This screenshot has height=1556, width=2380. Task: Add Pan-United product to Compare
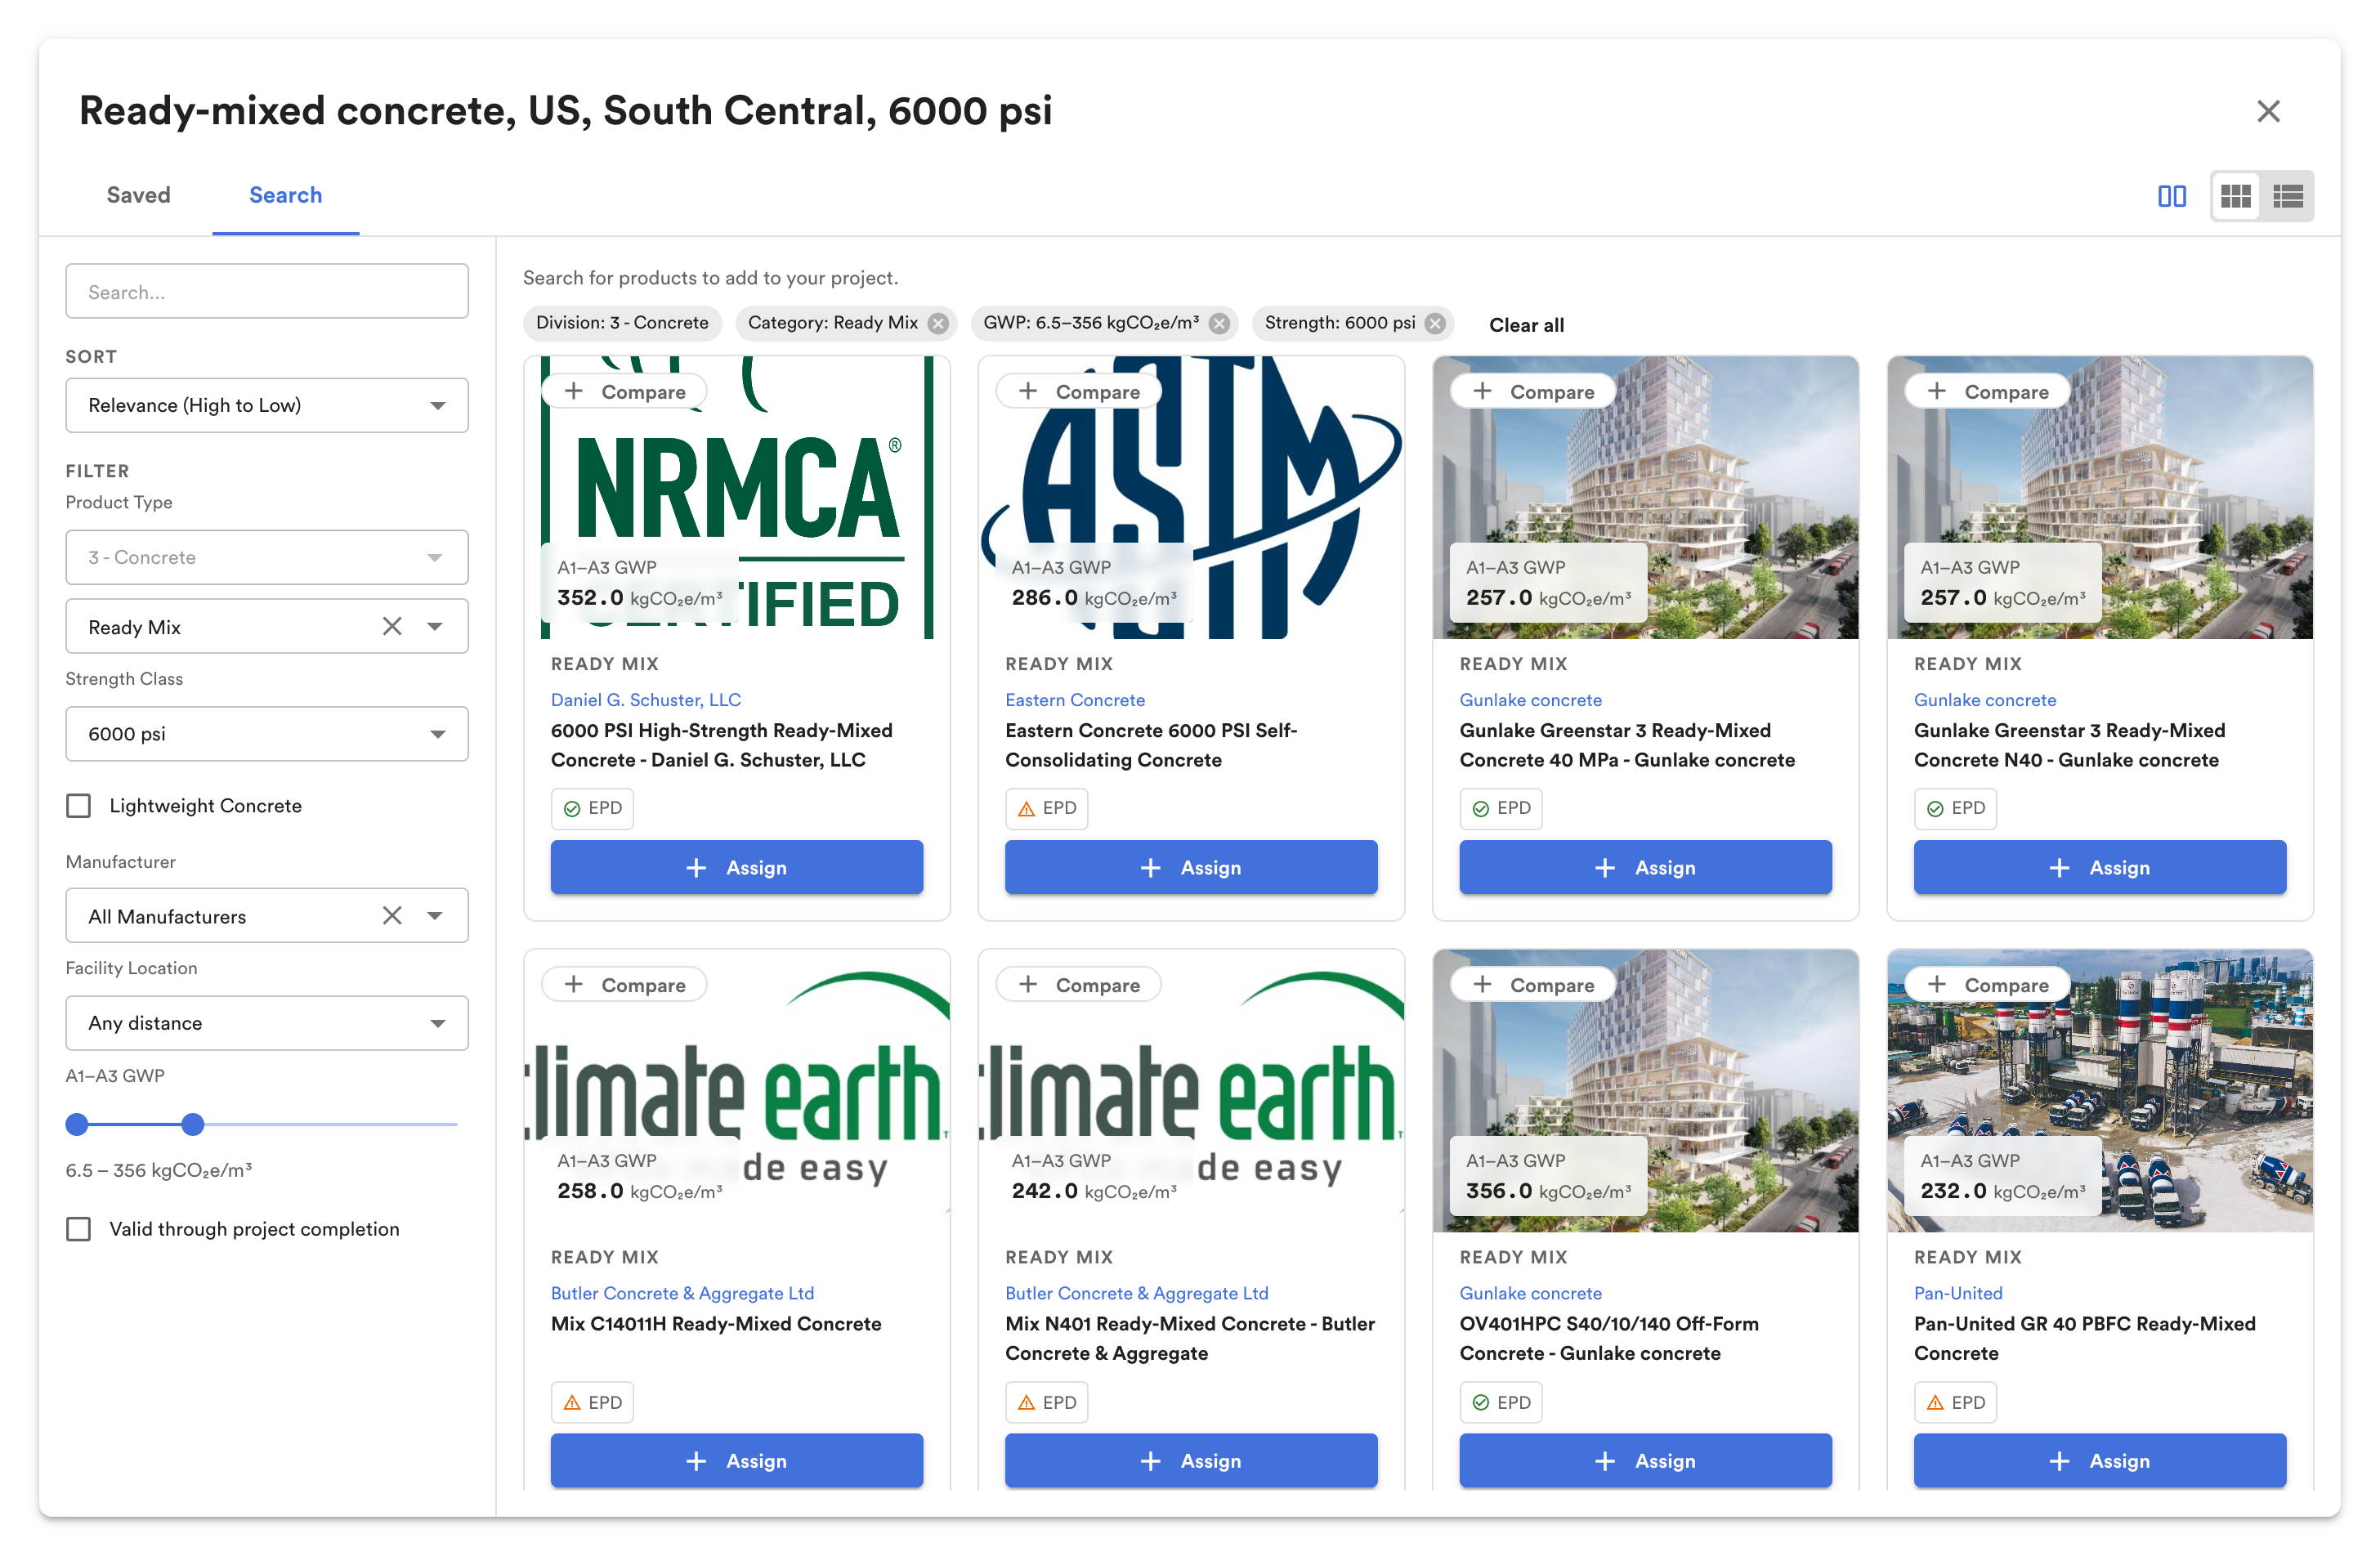(x=1987, y=985)
